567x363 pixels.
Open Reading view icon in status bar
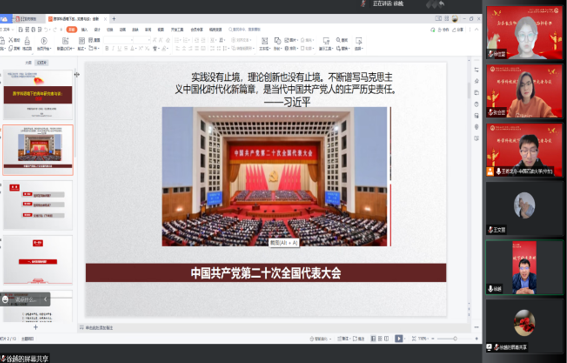tap(387, 338)
